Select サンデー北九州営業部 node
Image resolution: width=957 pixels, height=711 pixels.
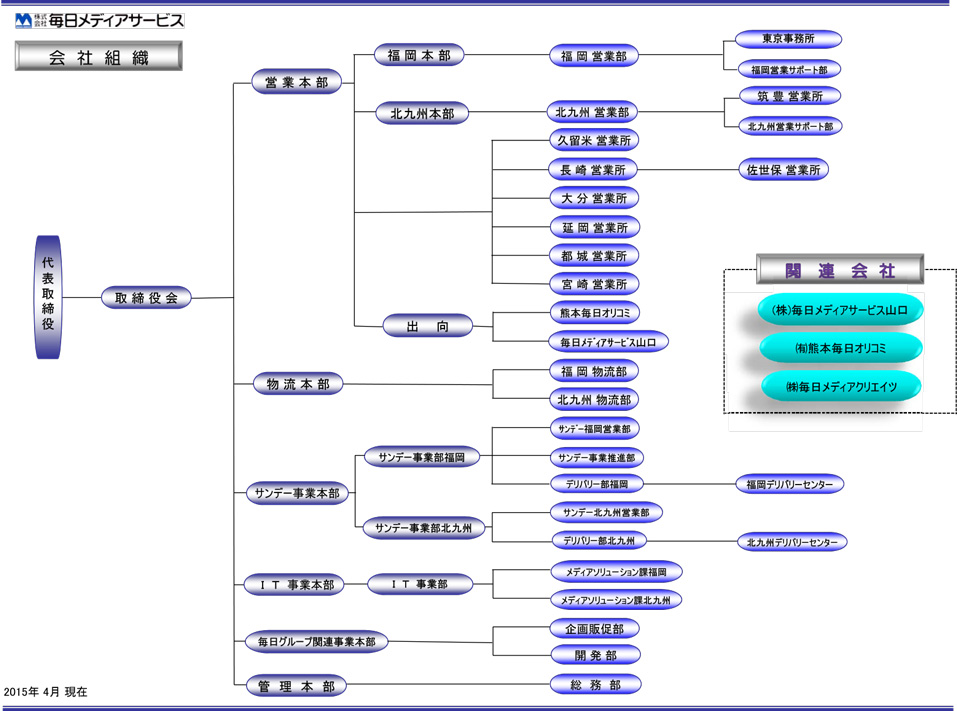pos(607,512)
